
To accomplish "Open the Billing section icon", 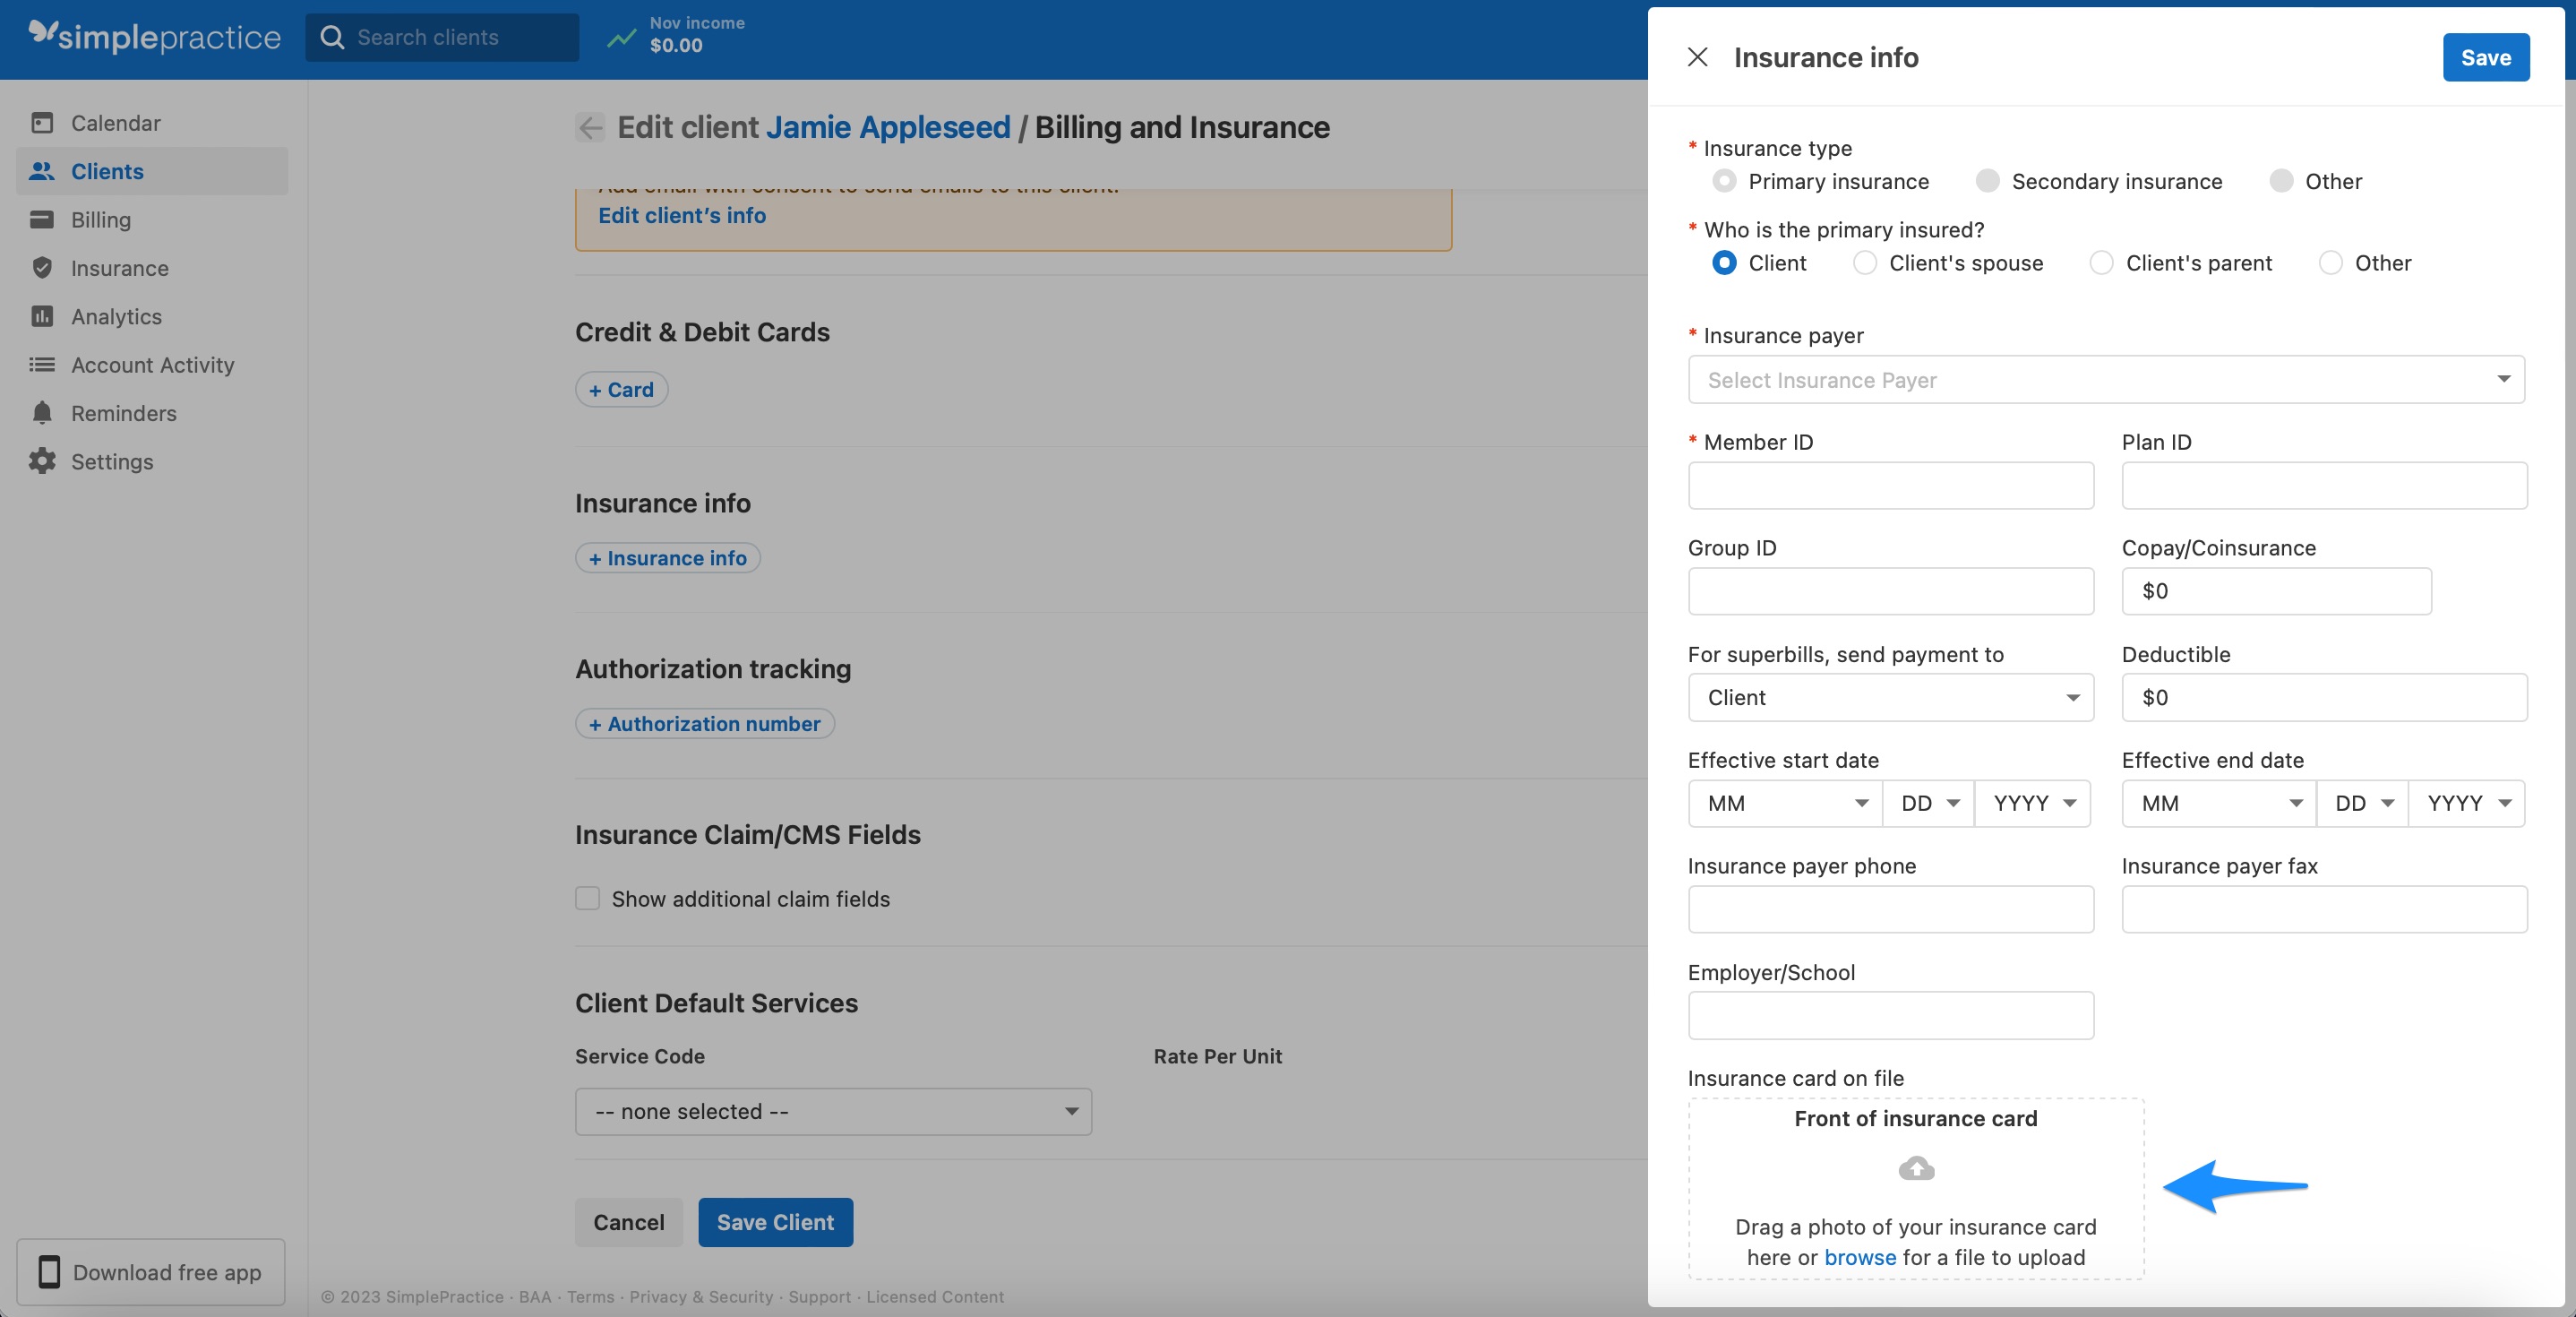I will click(42, 219).
